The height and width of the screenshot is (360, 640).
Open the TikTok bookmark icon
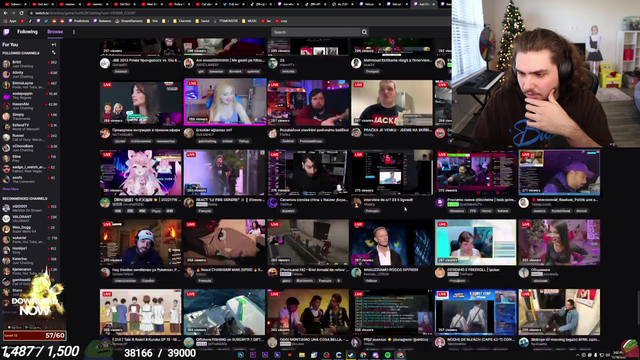coord(30,21)
